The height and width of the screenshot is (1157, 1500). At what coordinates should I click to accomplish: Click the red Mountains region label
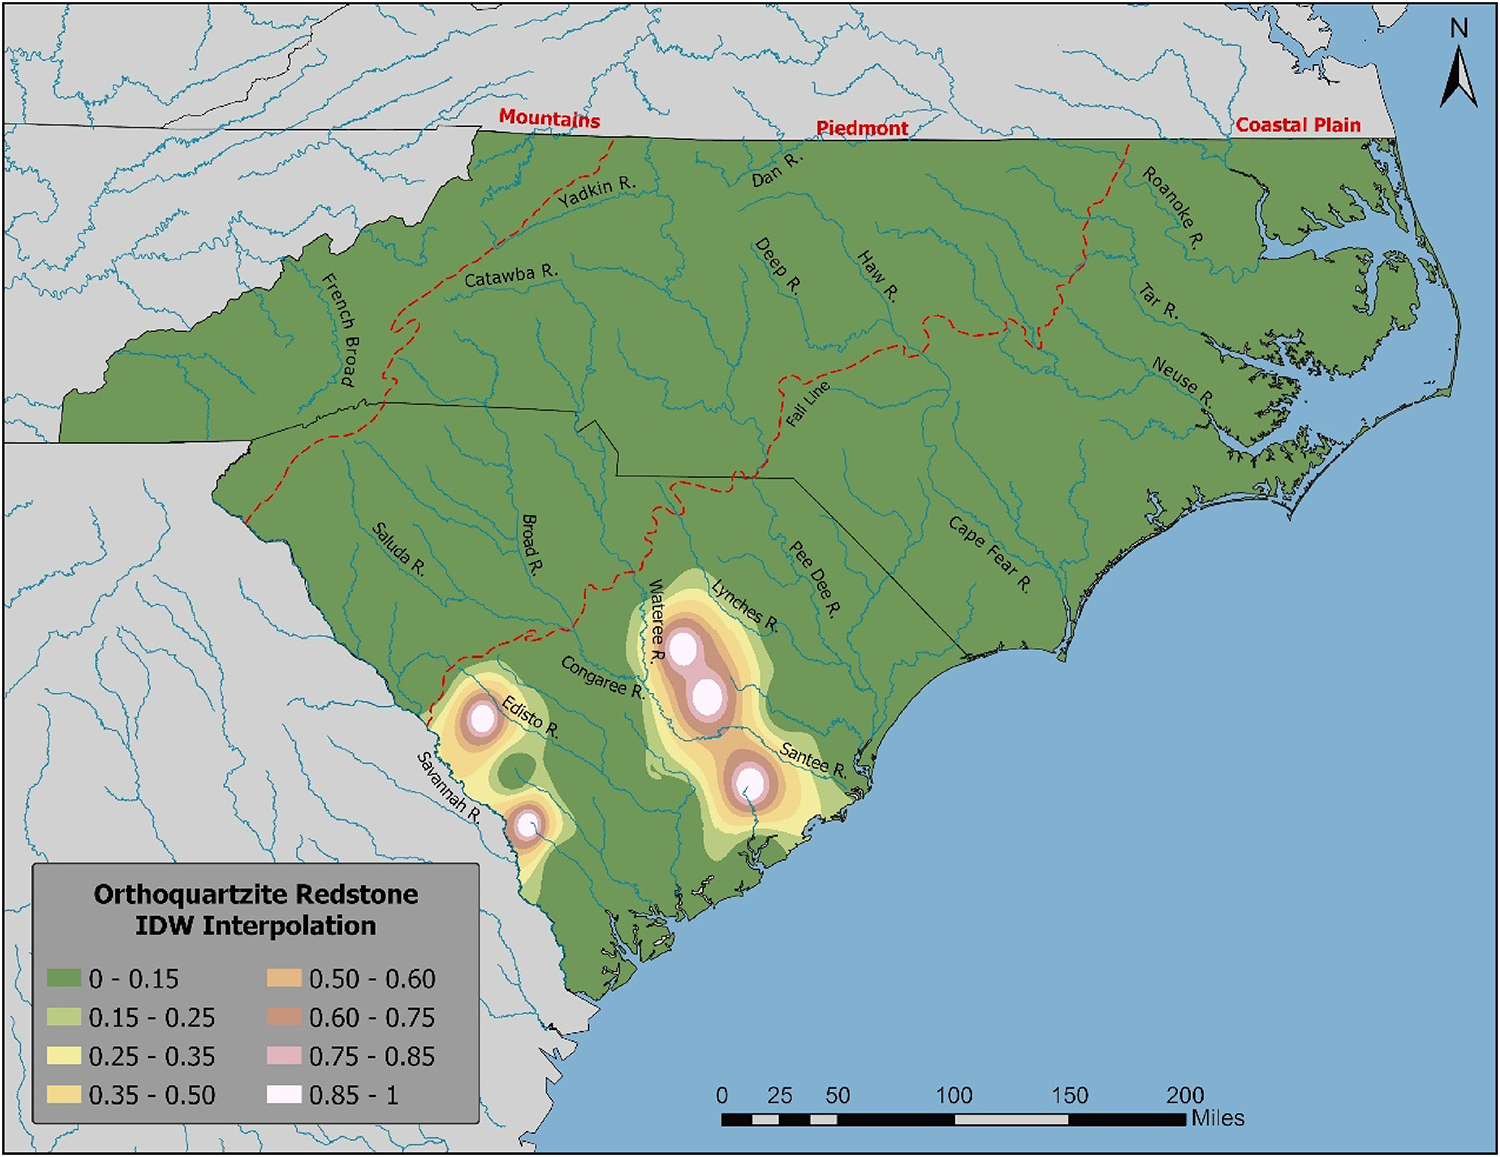click(x=549, y=119)
